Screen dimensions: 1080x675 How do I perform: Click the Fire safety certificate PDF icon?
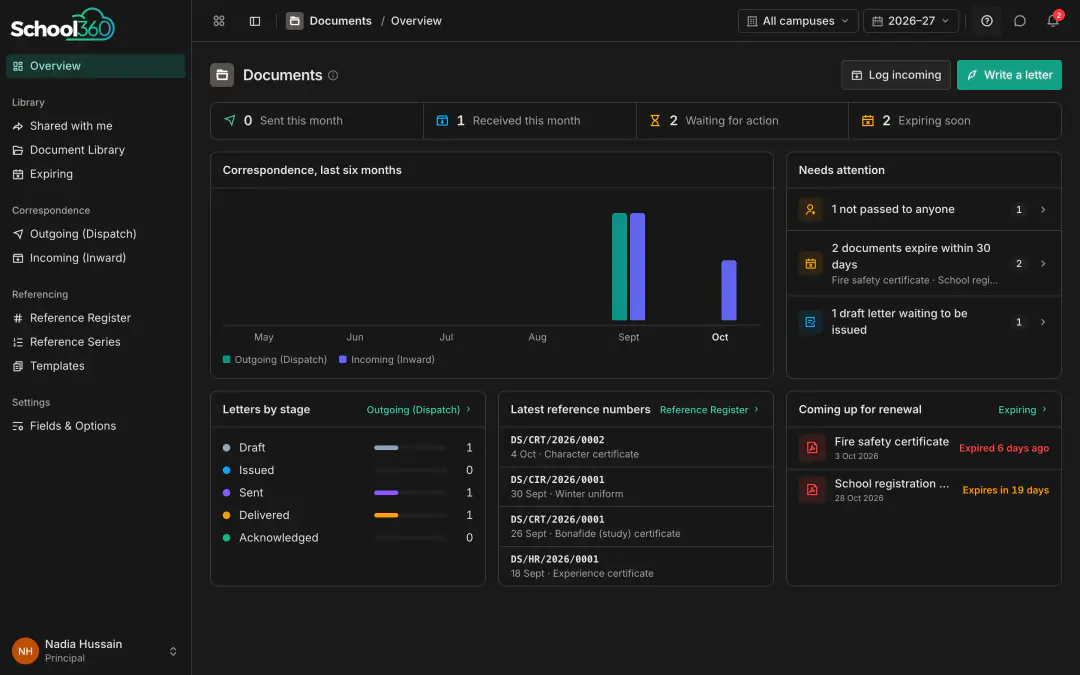812,448
